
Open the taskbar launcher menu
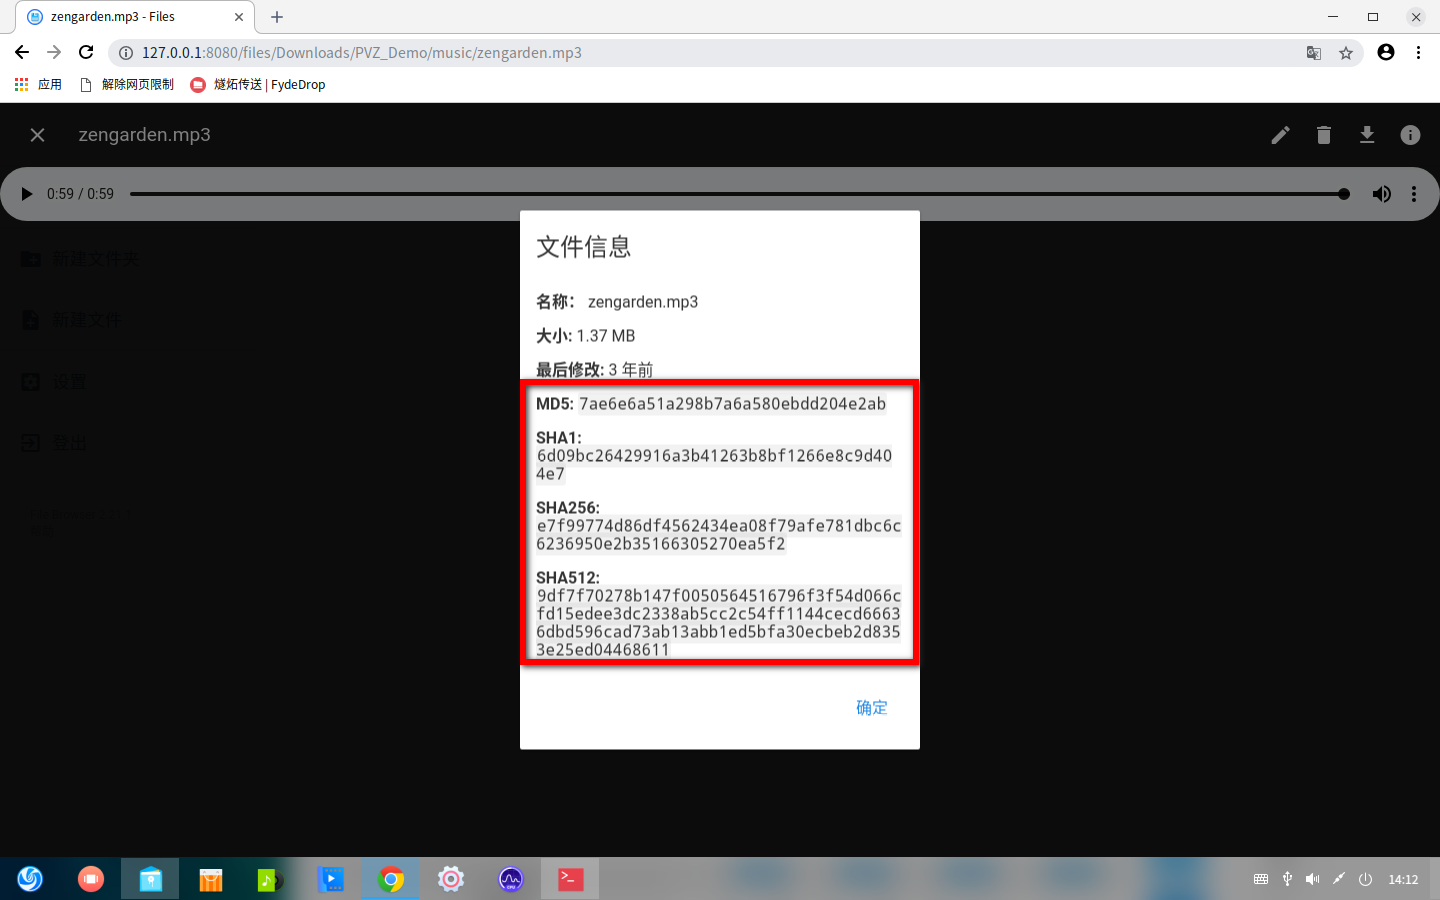30,879
